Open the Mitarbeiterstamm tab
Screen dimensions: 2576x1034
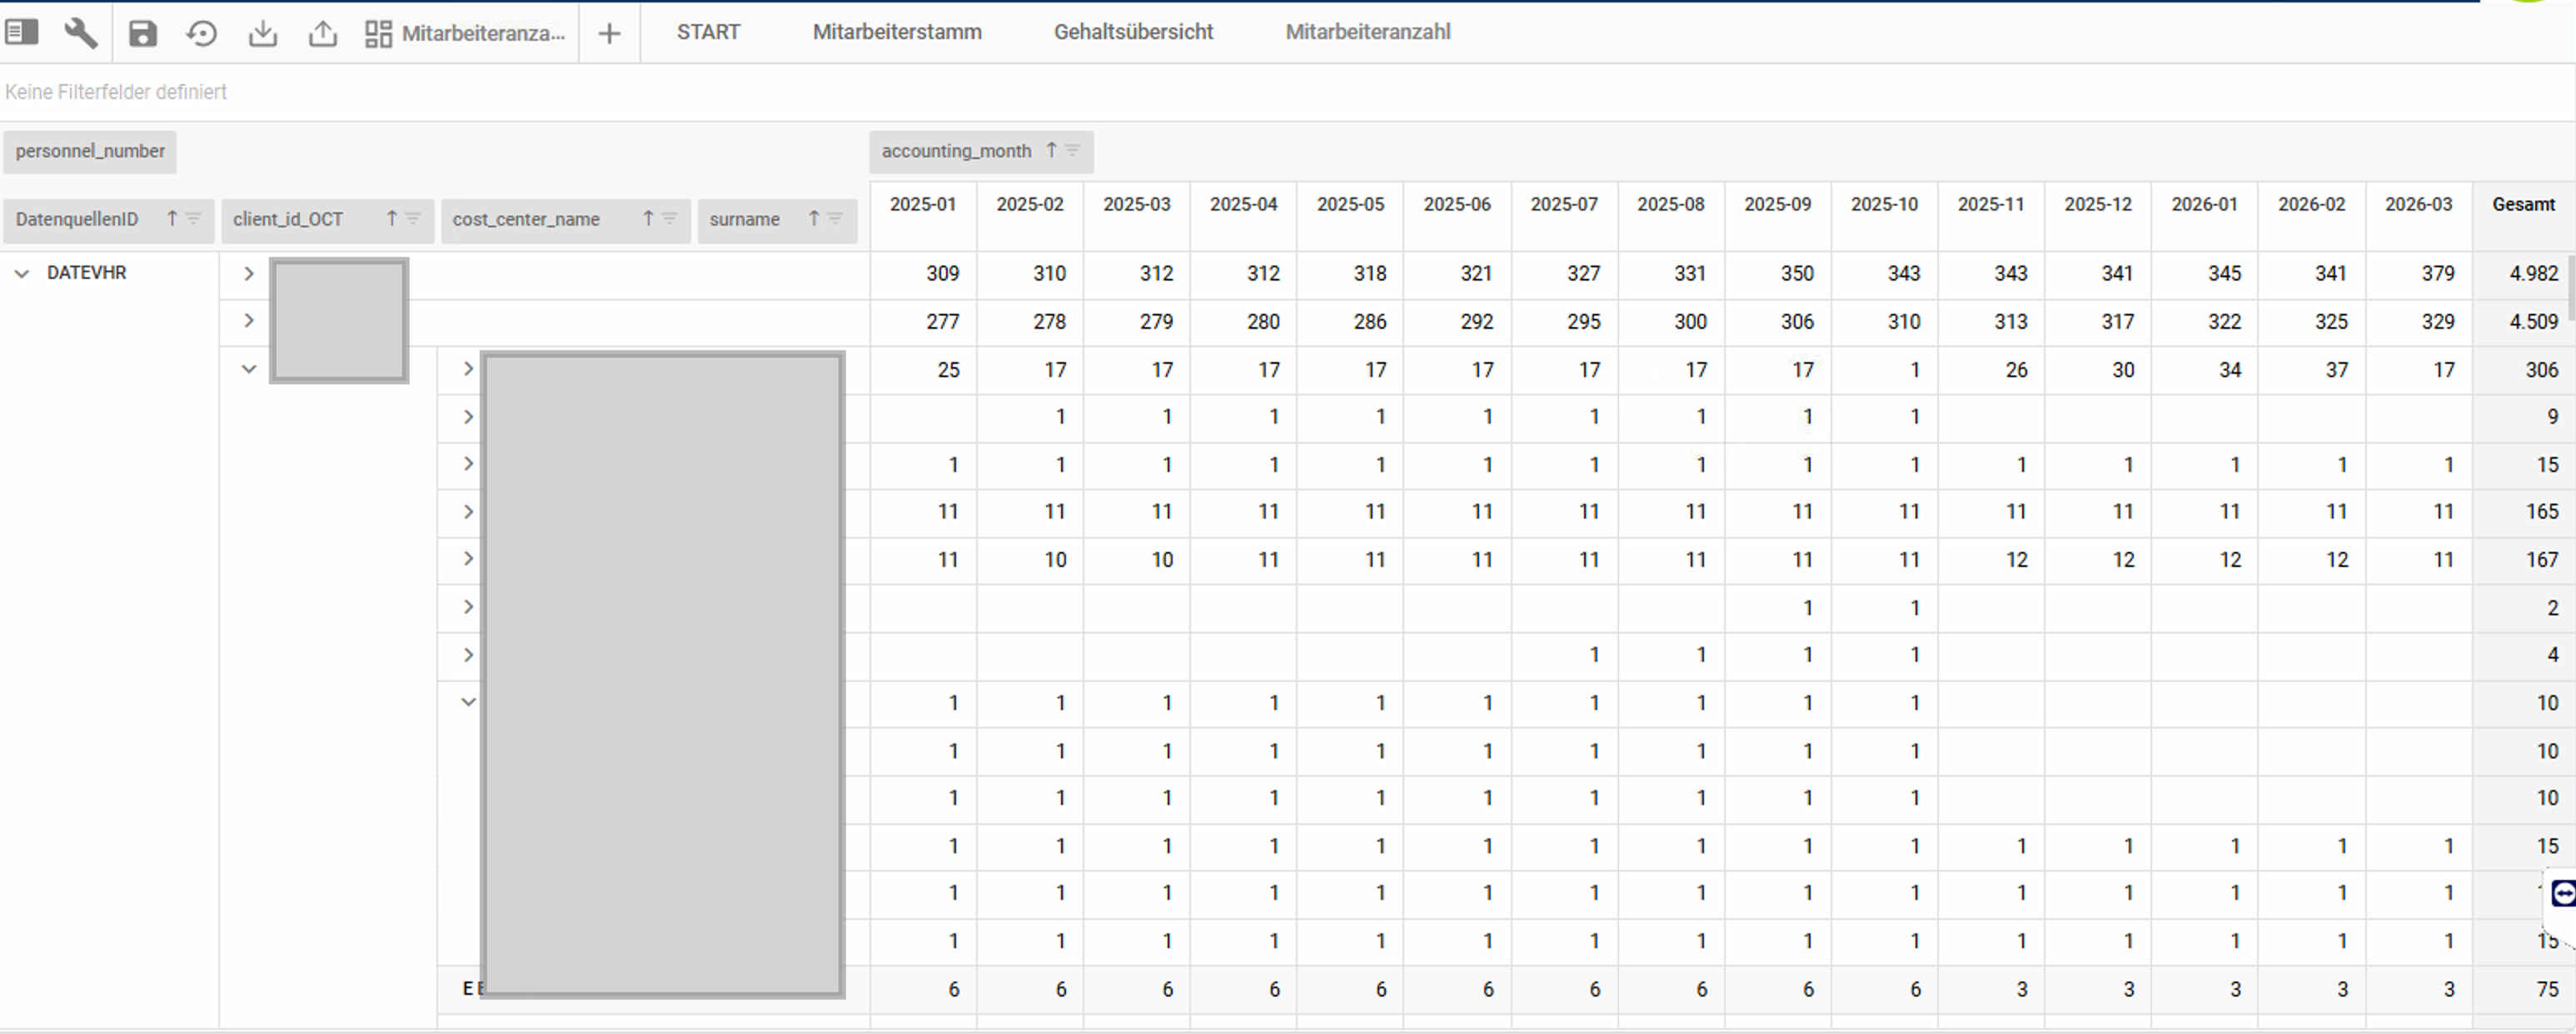pos(897,32)
